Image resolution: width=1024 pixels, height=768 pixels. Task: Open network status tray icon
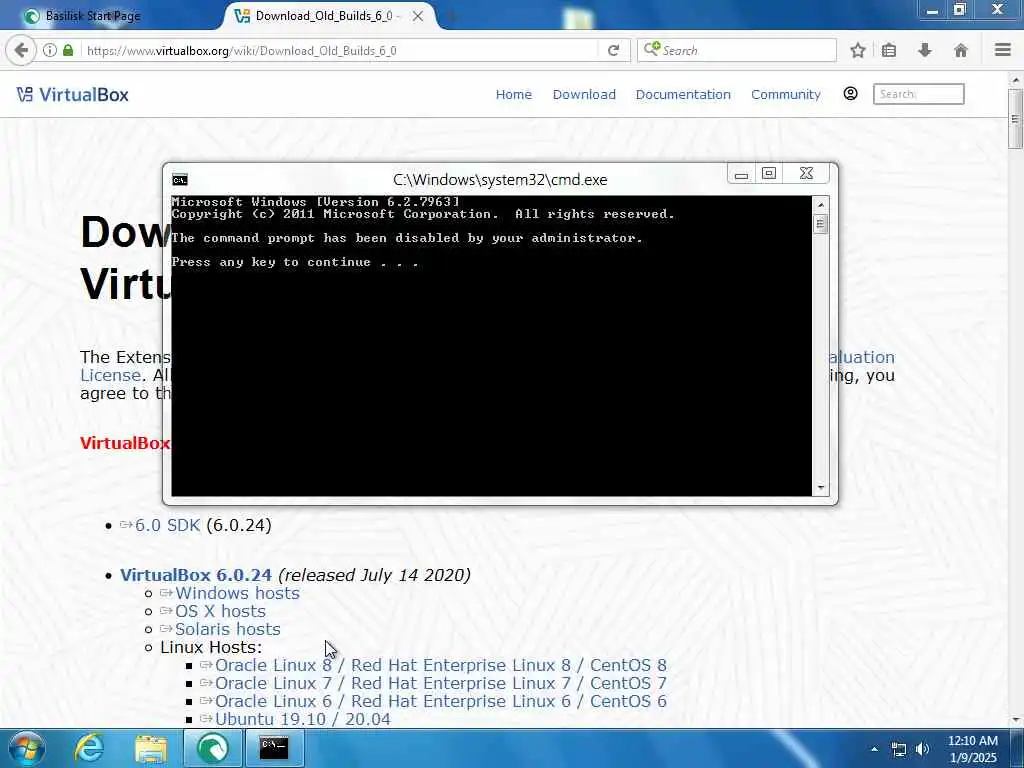coord(899,750)
